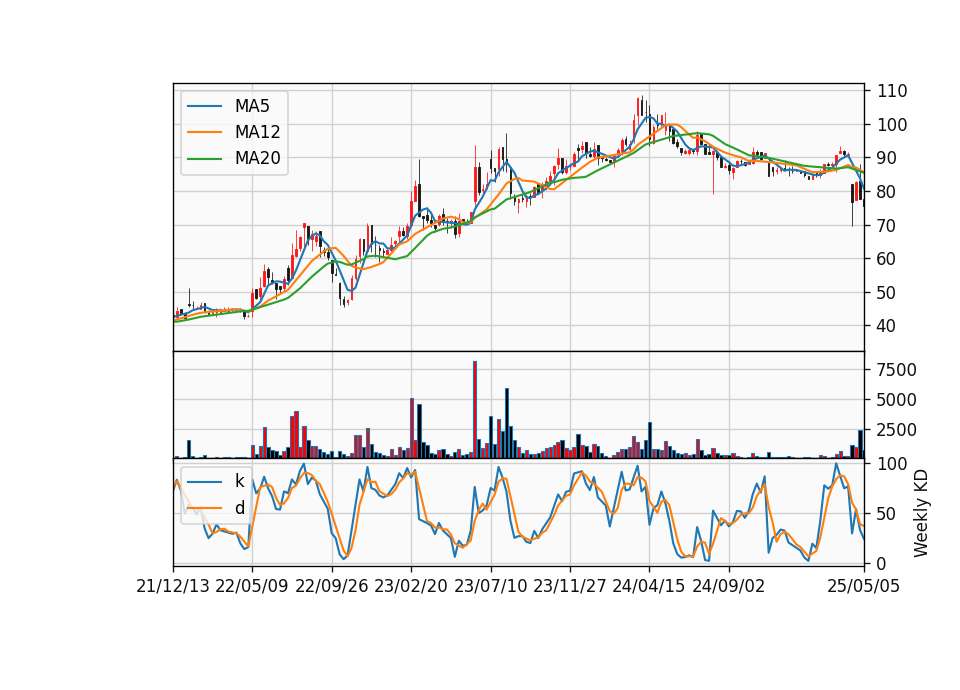Click the 2500 volume axis label
Image resolution: width=960 pixels, height=690 pixels.
[x=897, y=430]
